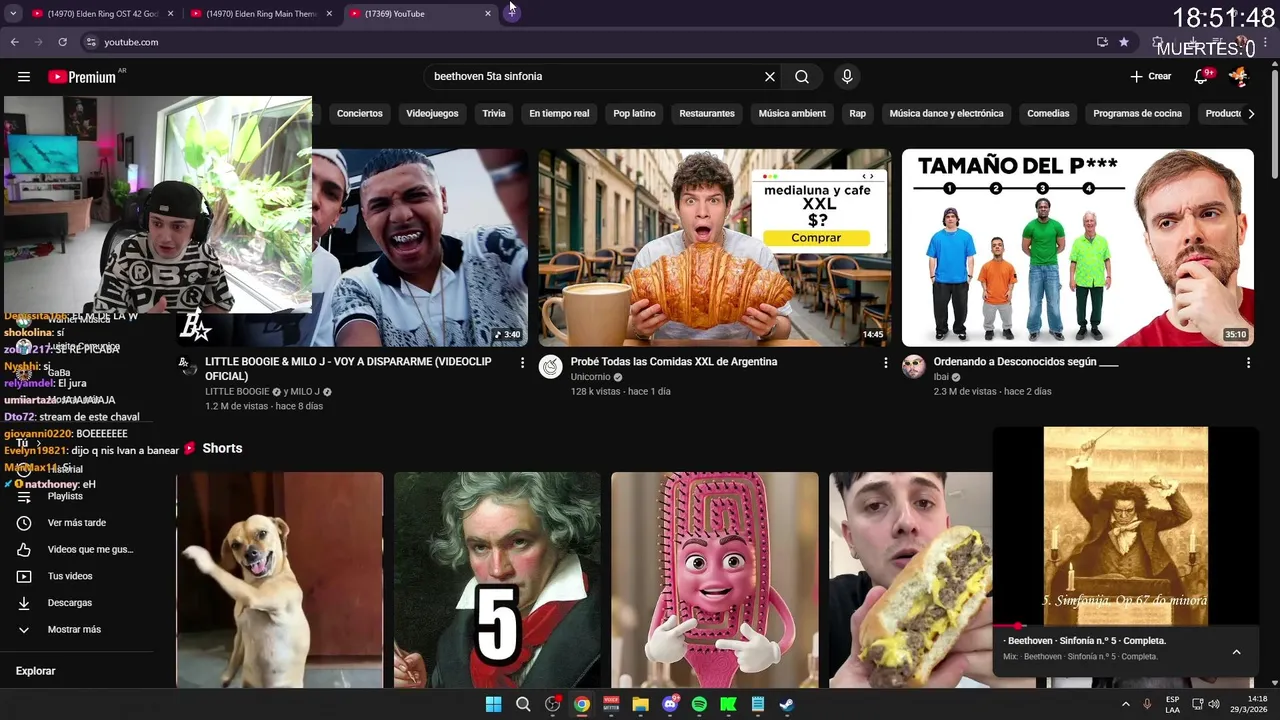Switch to Elden Ring OST 42 tab
This screenshot has width=1280, height=720.
pyautogui.click(x=103, y=14)
